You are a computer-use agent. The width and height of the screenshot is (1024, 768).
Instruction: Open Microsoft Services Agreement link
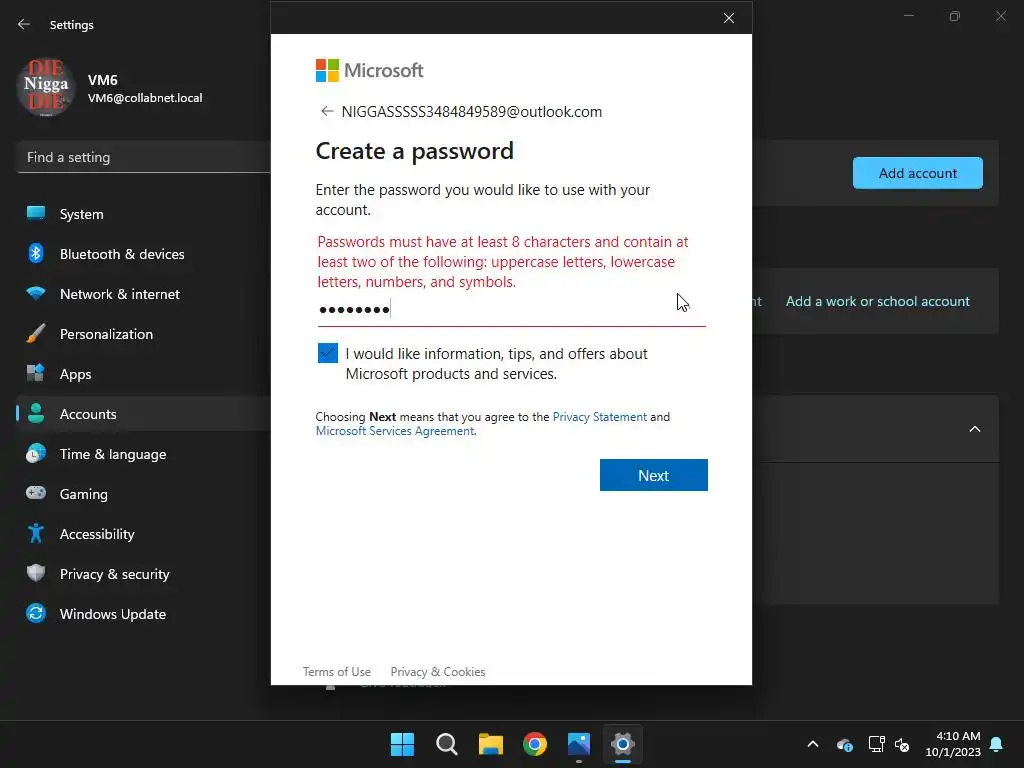pyautogui.click(x=395, y=431)
